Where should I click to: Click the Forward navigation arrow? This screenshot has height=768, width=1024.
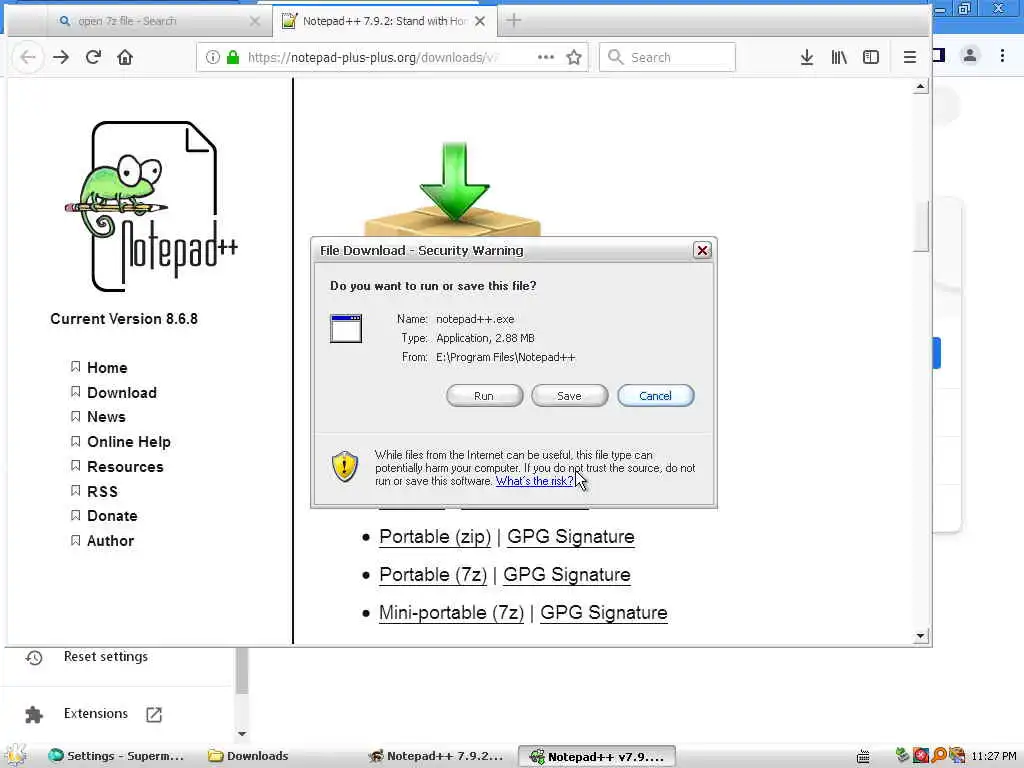(61, 57)
